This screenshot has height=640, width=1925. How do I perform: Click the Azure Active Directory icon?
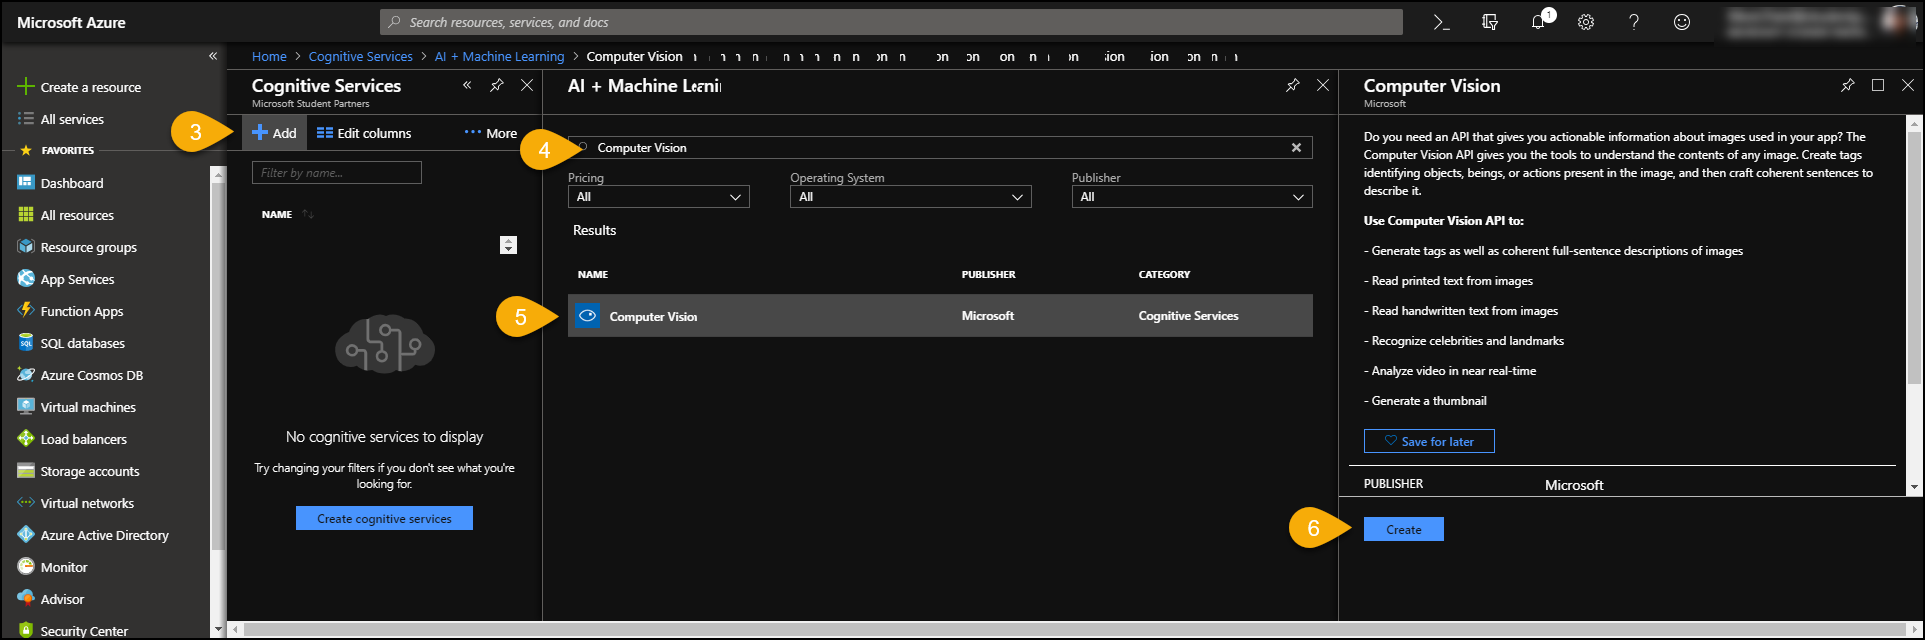(26, 534)
